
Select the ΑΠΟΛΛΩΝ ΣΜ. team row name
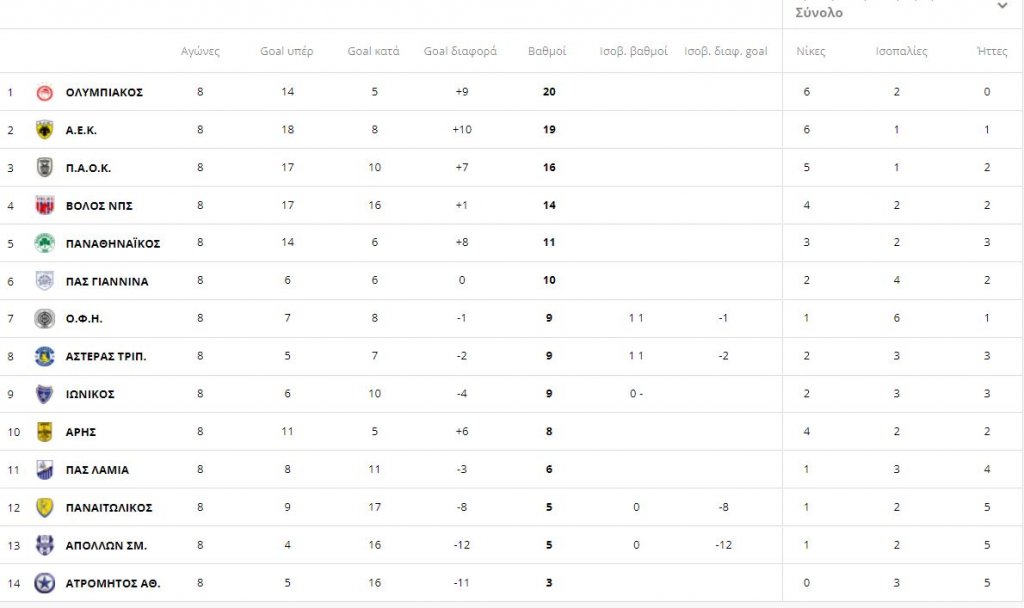tap(106, 545)
